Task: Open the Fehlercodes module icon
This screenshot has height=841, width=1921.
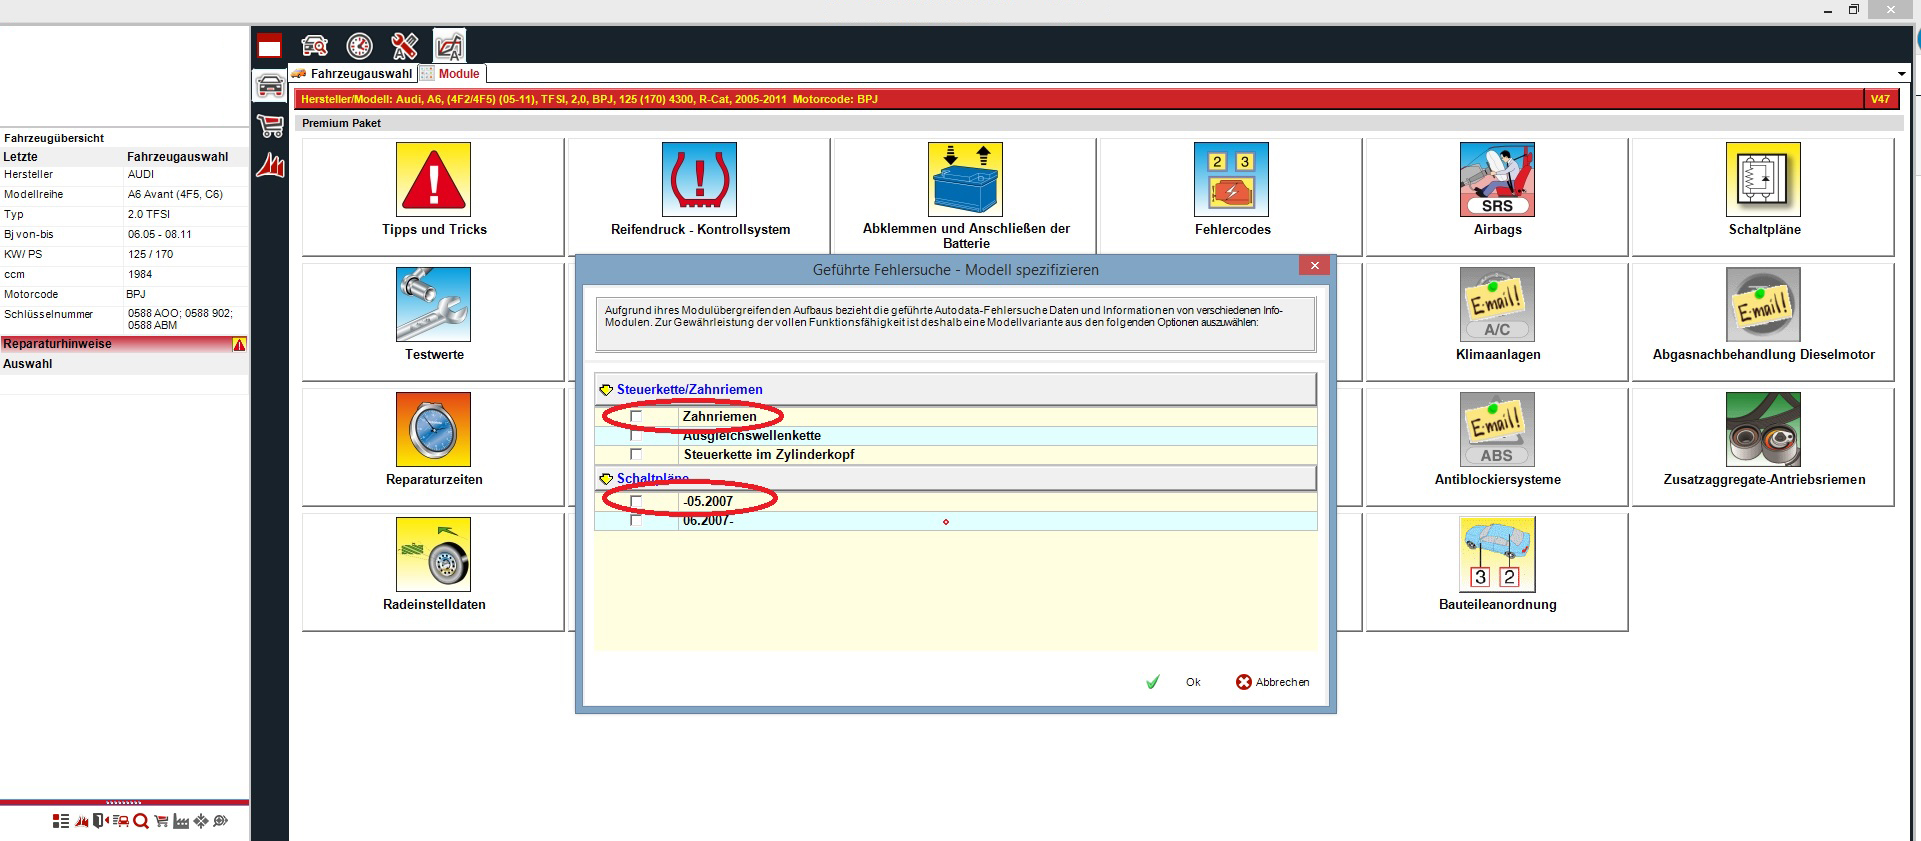Action: [1231, 180]
